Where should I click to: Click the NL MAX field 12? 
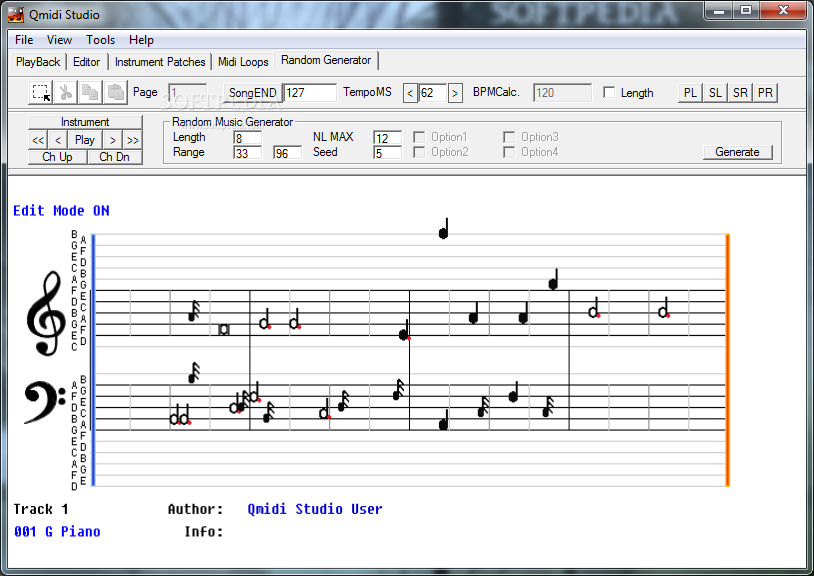click(x=387, y=138)
